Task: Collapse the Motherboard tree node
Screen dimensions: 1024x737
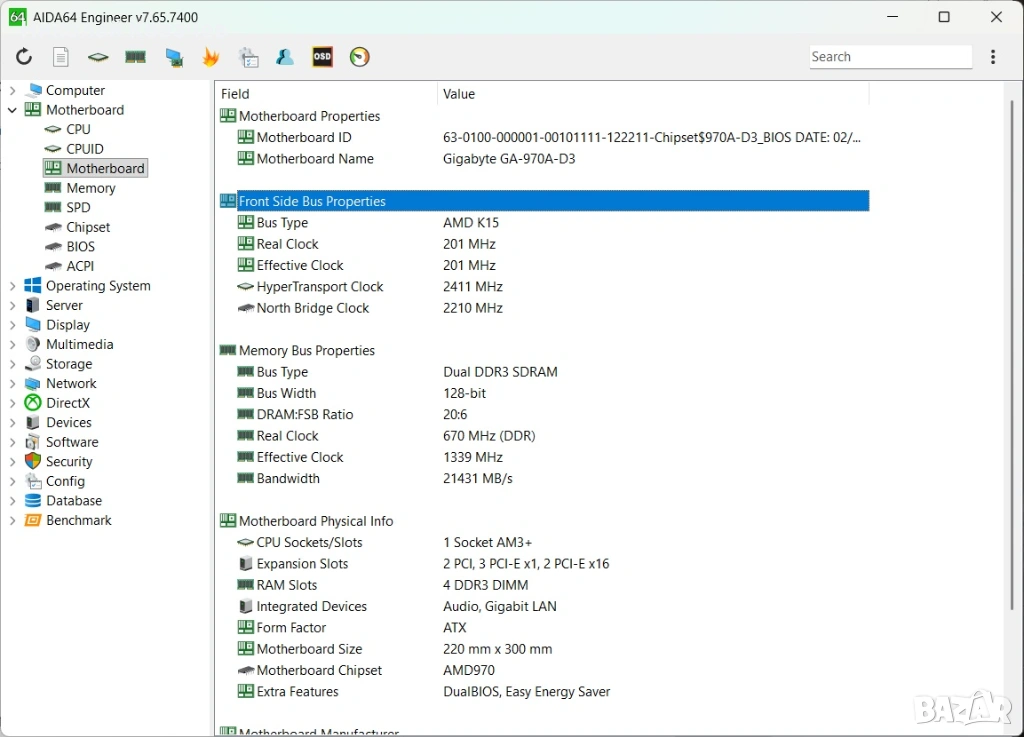Action: (12, 110)
